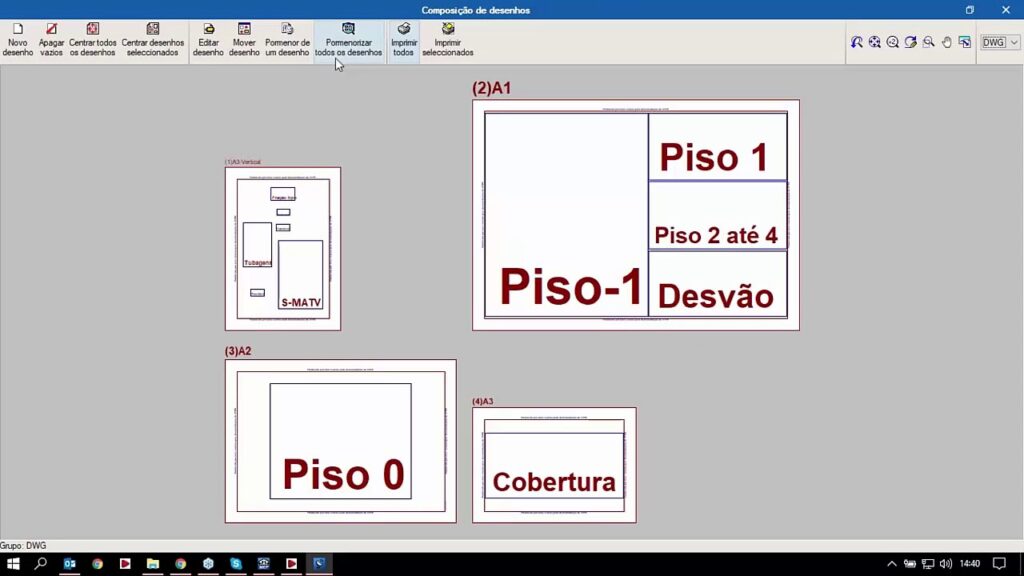Select Centrar todos os desenhos
This screenshot has height=576, width=1024.
(x=93, y=39)
